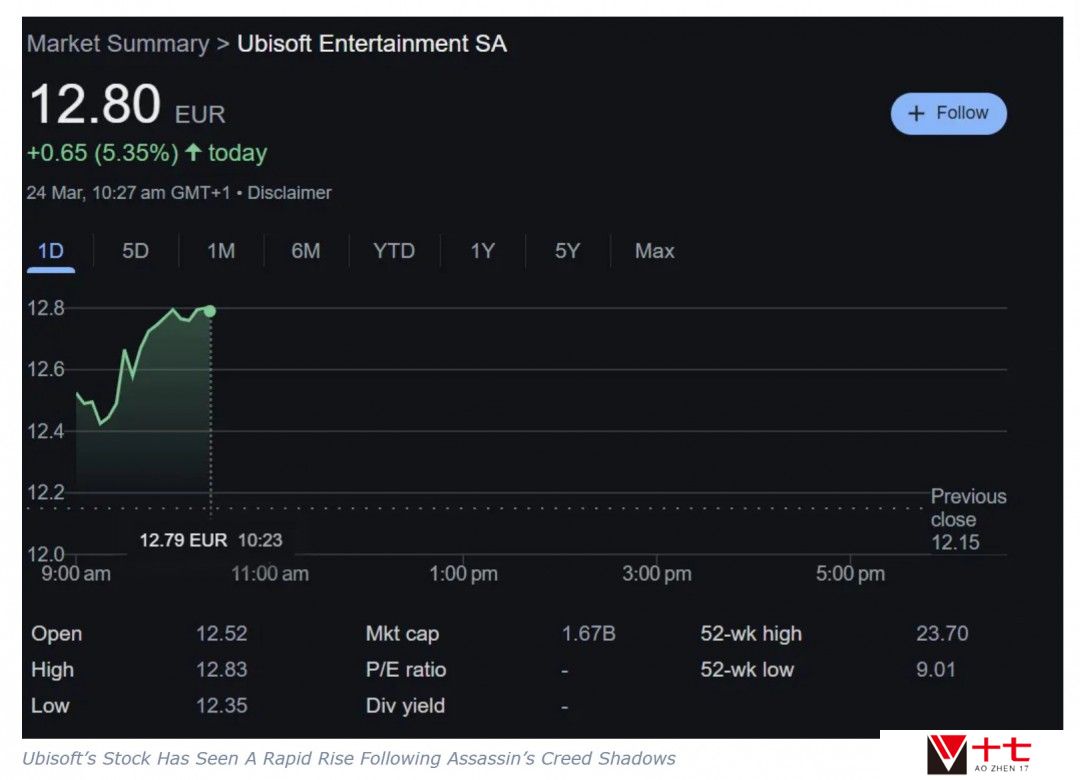Click the High label in stats table
1080x780 pixels.
point(52,670)
